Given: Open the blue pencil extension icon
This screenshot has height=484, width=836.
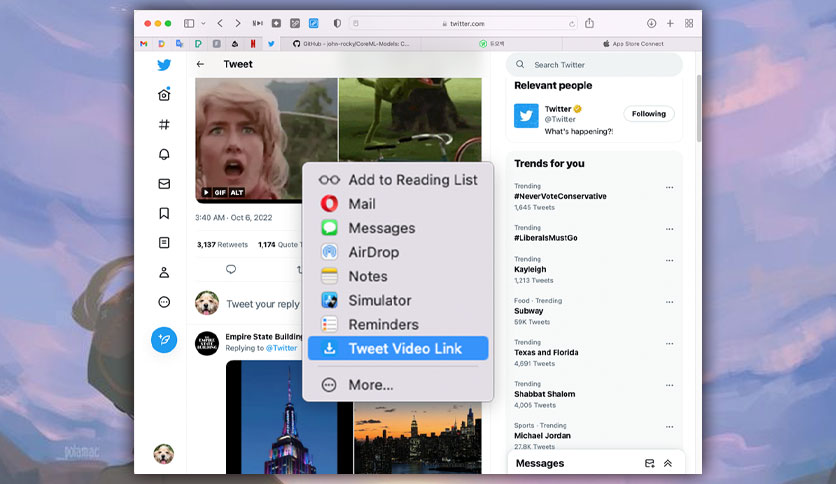Looking at the screenshot, I should (x=314, y=23).
